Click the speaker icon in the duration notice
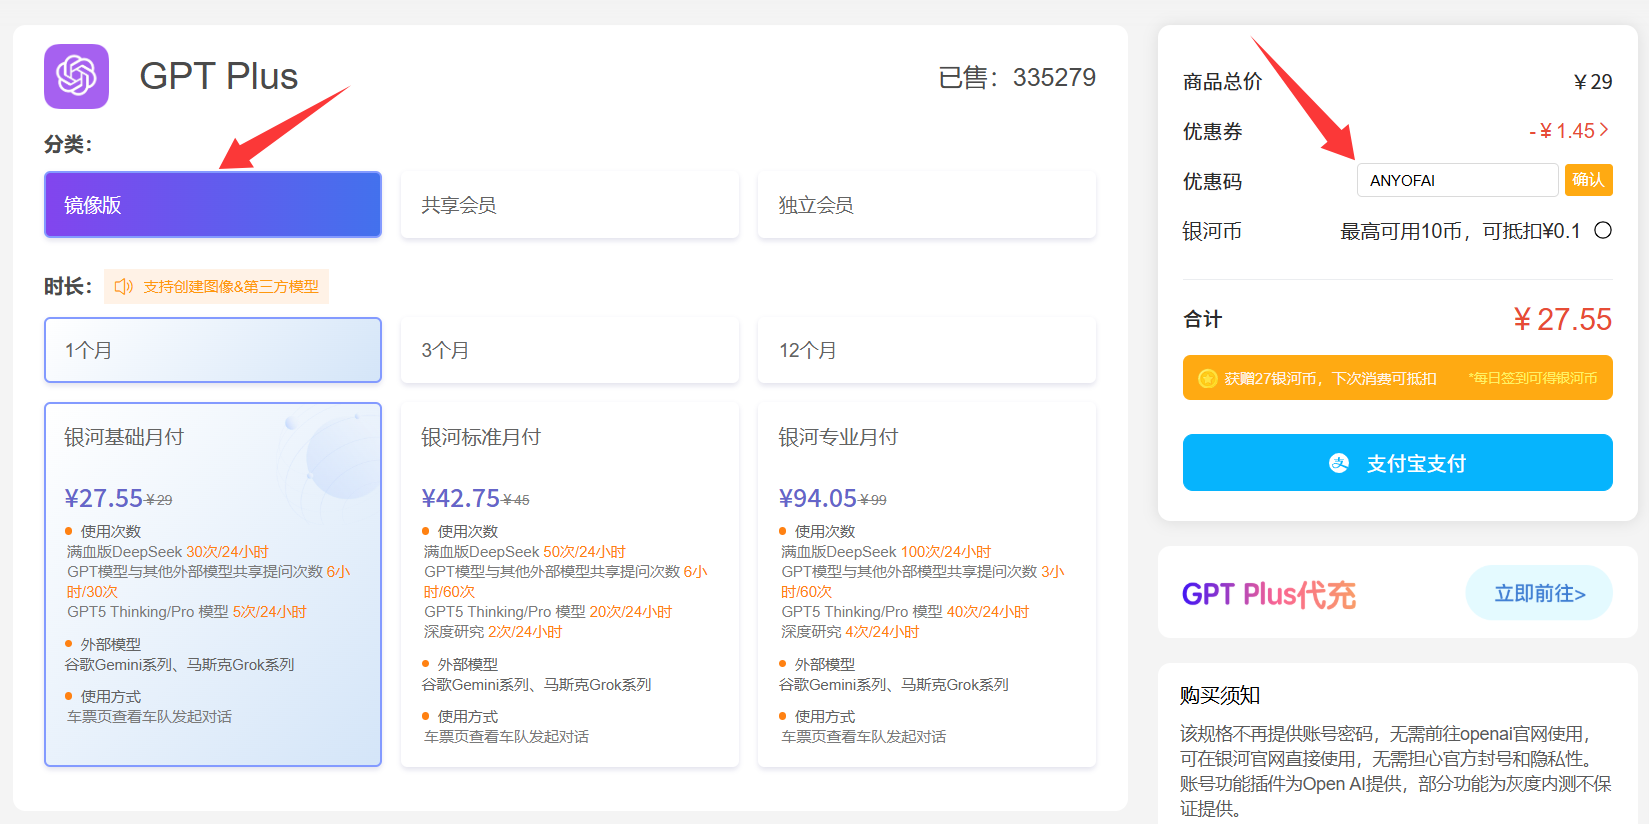Screen dimensions: 1649x824 124,287
